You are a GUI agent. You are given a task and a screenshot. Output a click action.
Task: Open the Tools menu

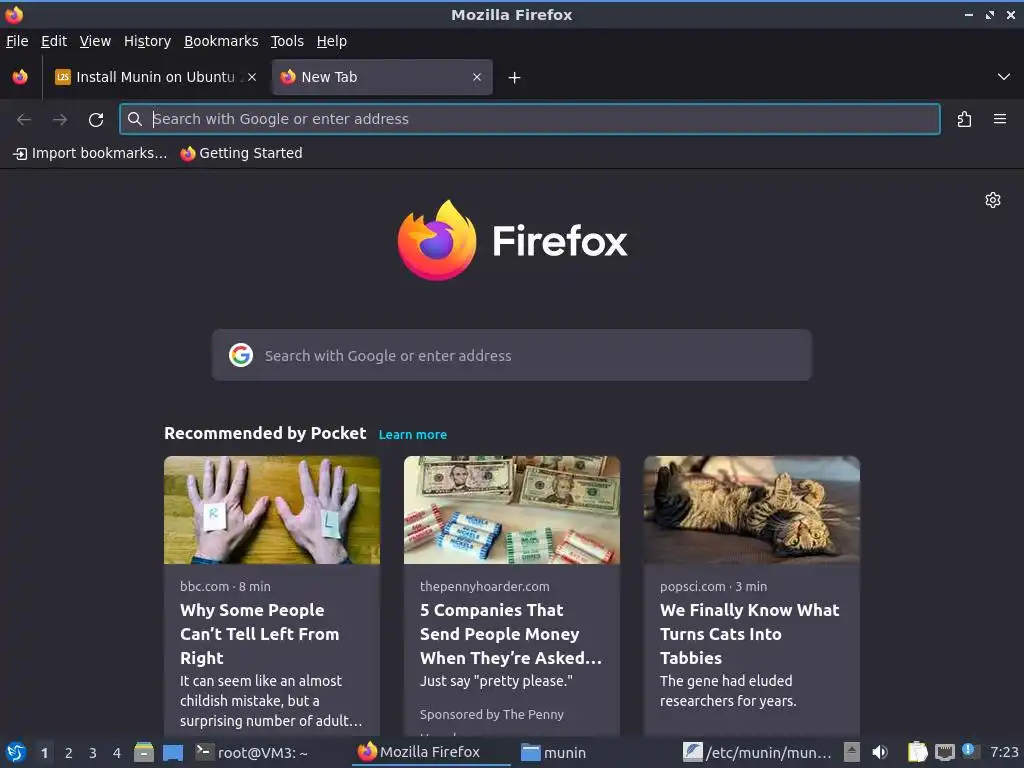pos(287,41)
